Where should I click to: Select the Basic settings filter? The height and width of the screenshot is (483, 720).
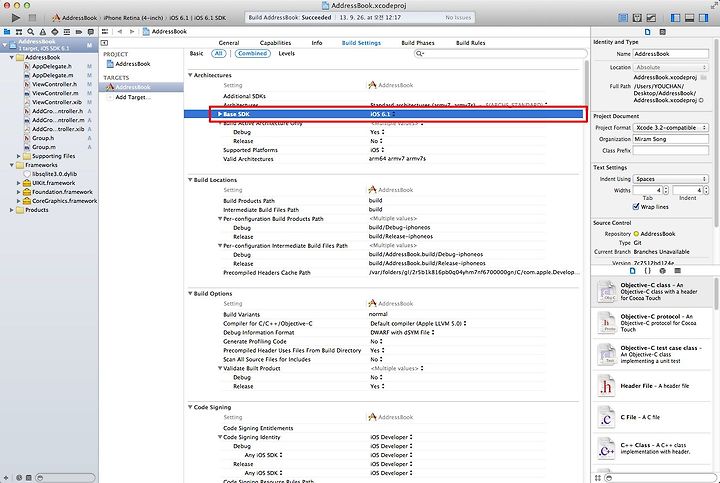coord(197,54)
